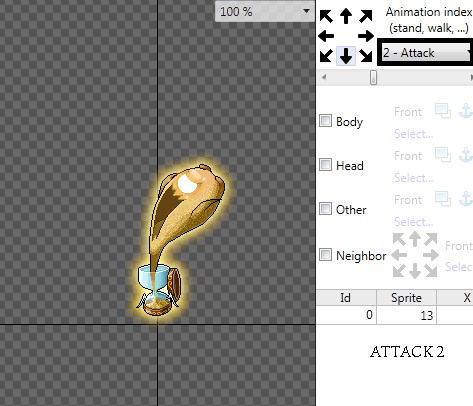The image size is (473, 406).
Task: Click the Neighbor row 'Front' label
Action: (x=459, y=246)
